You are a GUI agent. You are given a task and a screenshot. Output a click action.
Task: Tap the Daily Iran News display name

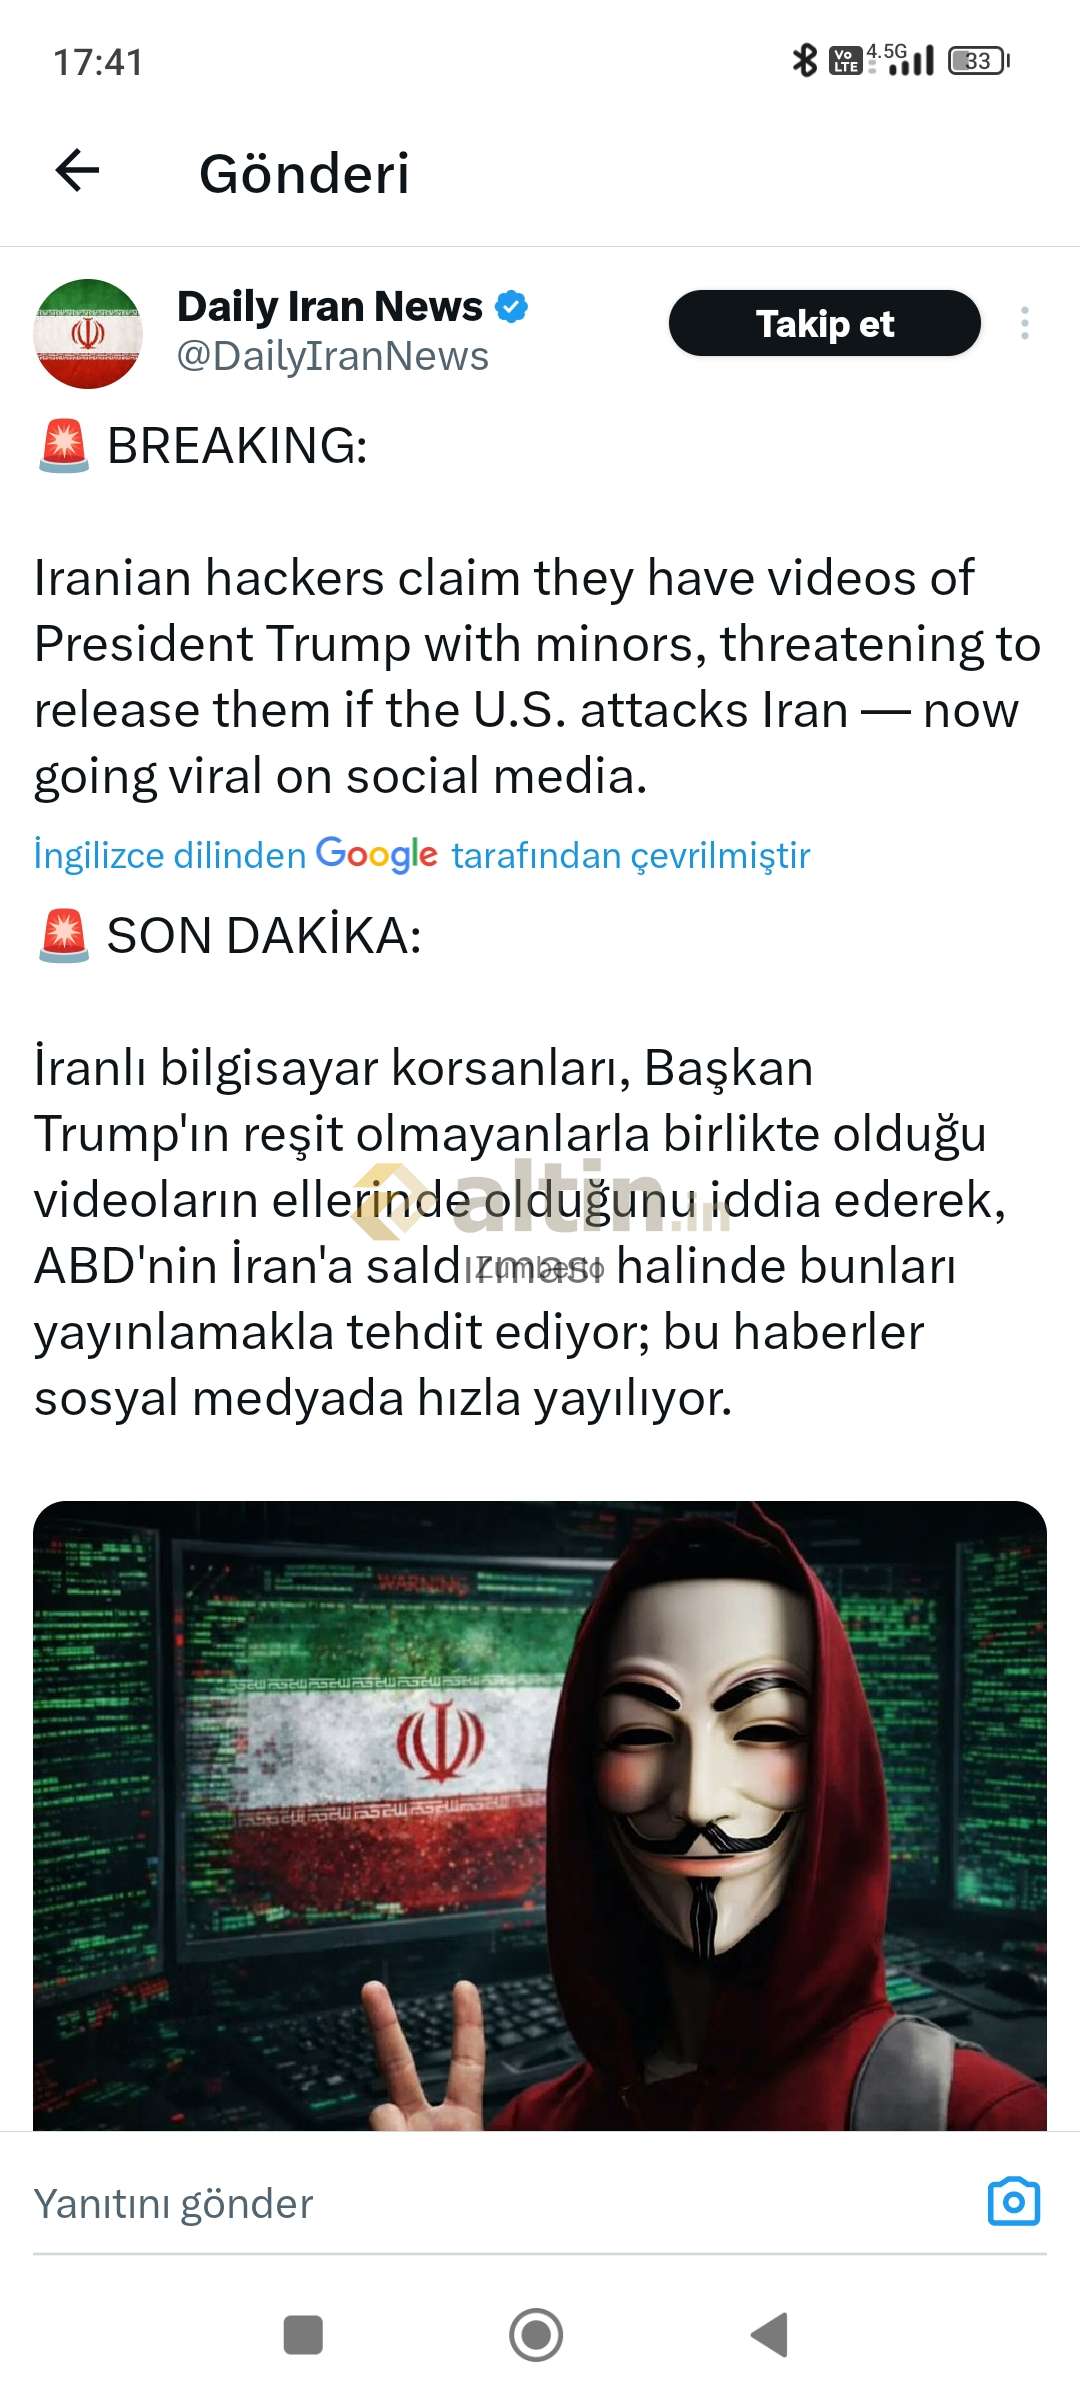(x=330, y=307)
